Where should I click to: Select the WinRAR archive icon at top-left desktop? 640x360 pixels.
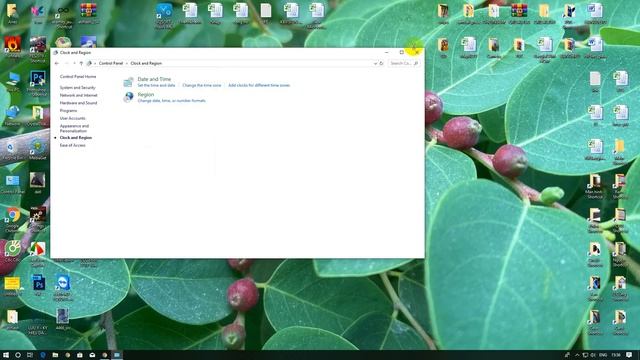click(88, 13)
